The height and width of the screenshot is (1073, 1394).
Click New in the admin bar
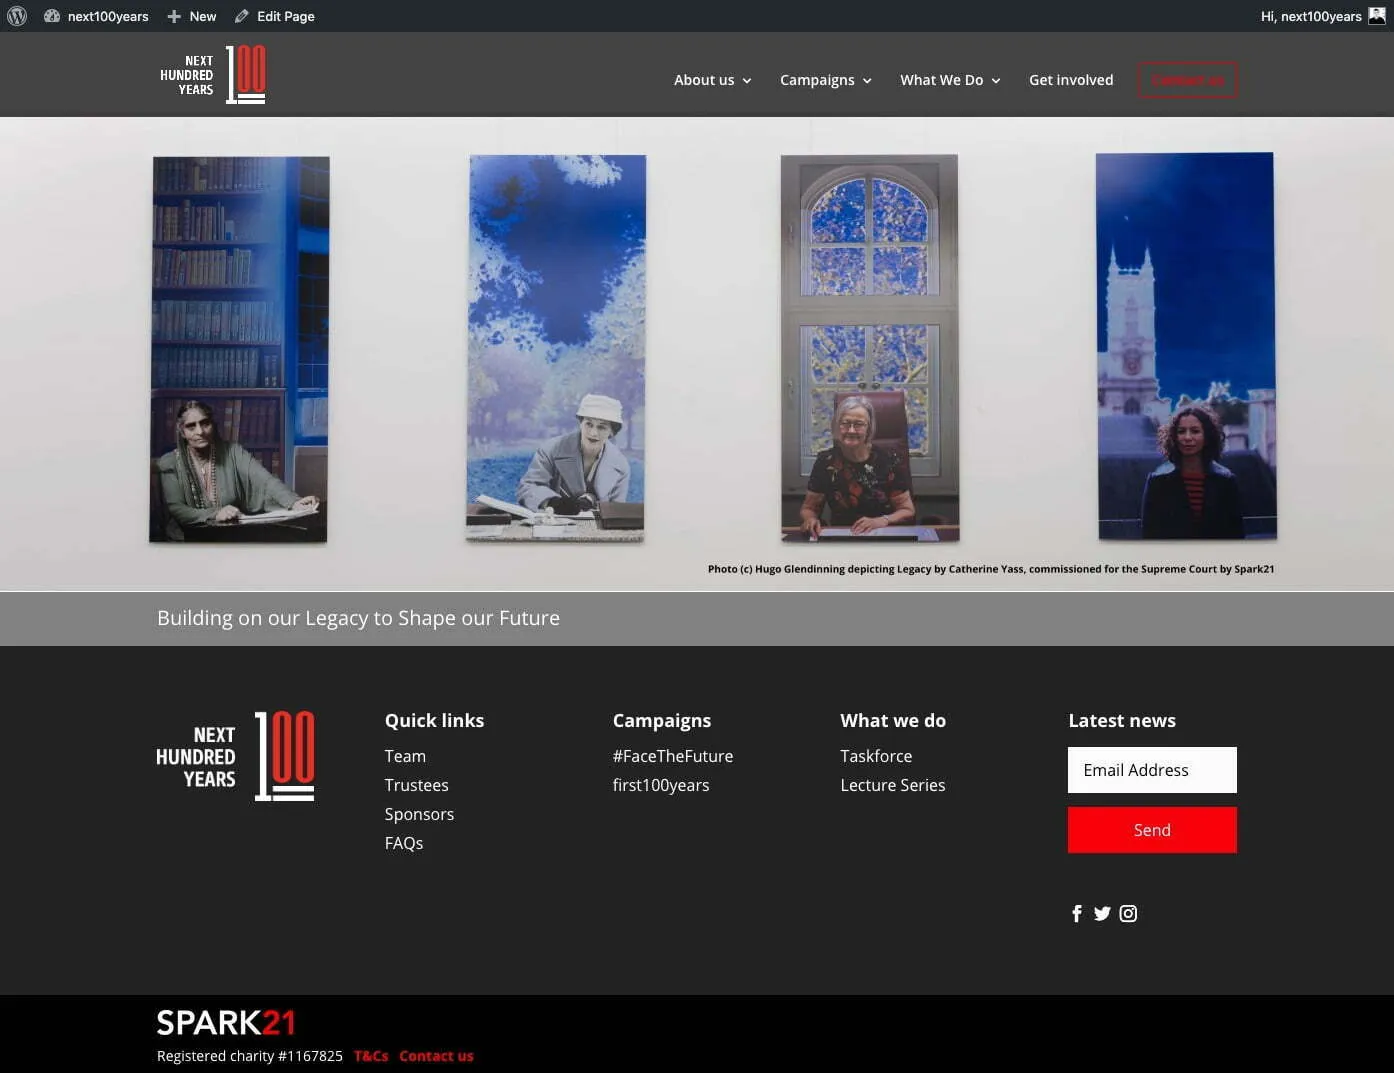pos(203,16)
